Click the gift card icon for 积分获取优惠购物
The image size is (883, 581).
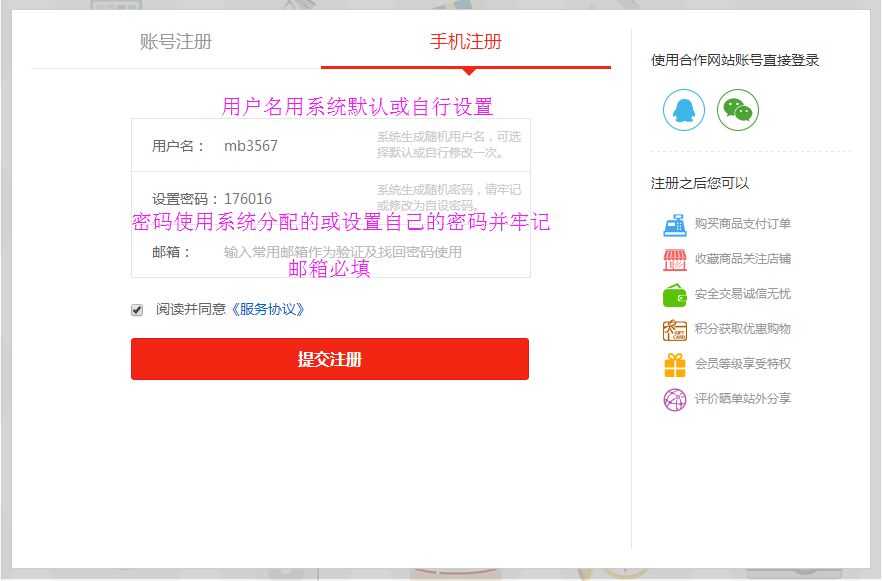pos(675,330)
